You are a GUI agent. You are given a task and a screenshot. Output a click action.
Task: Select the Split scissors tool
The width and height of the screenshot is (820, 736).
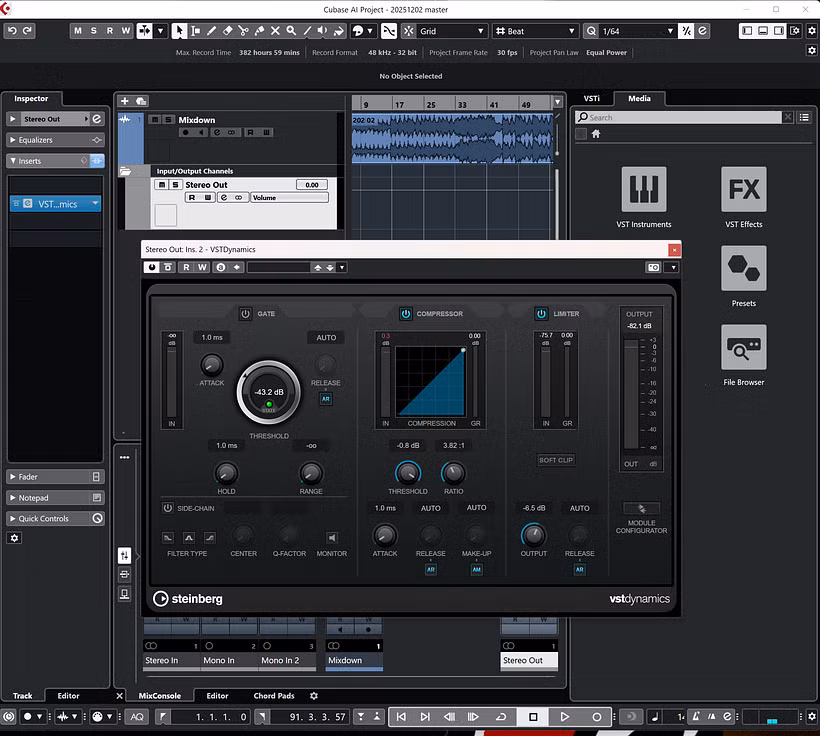[x=243, y=31]
